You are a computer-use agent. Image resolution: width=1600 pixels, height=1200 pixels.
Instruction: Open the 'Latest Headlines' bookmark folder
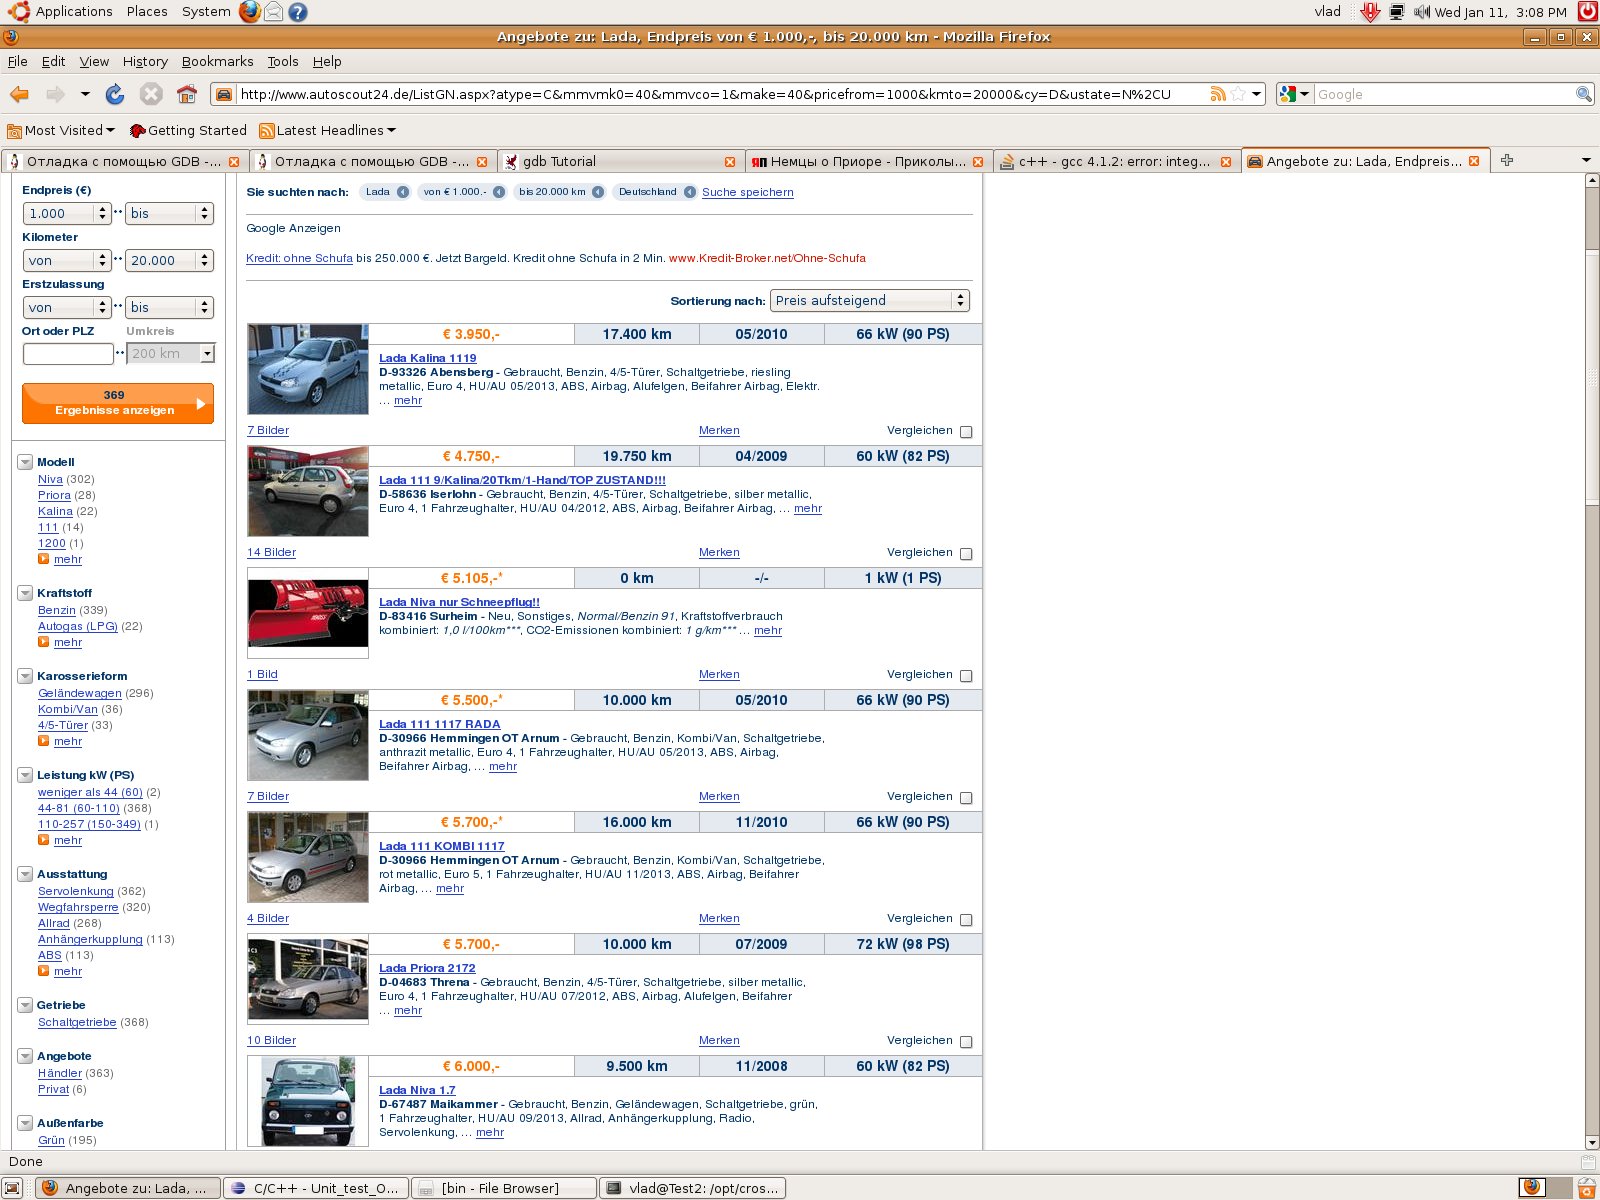328,130
